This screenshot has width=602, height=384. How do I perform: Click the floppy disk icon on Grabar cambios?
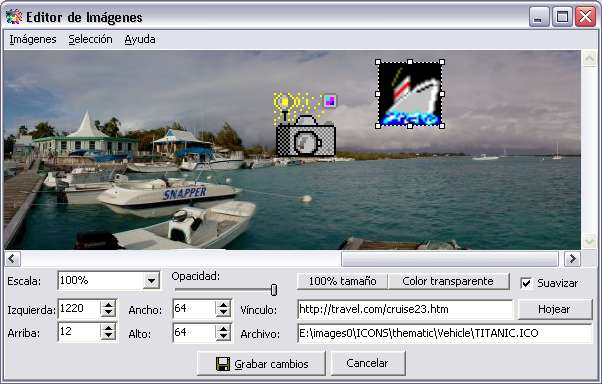[223, 364]
